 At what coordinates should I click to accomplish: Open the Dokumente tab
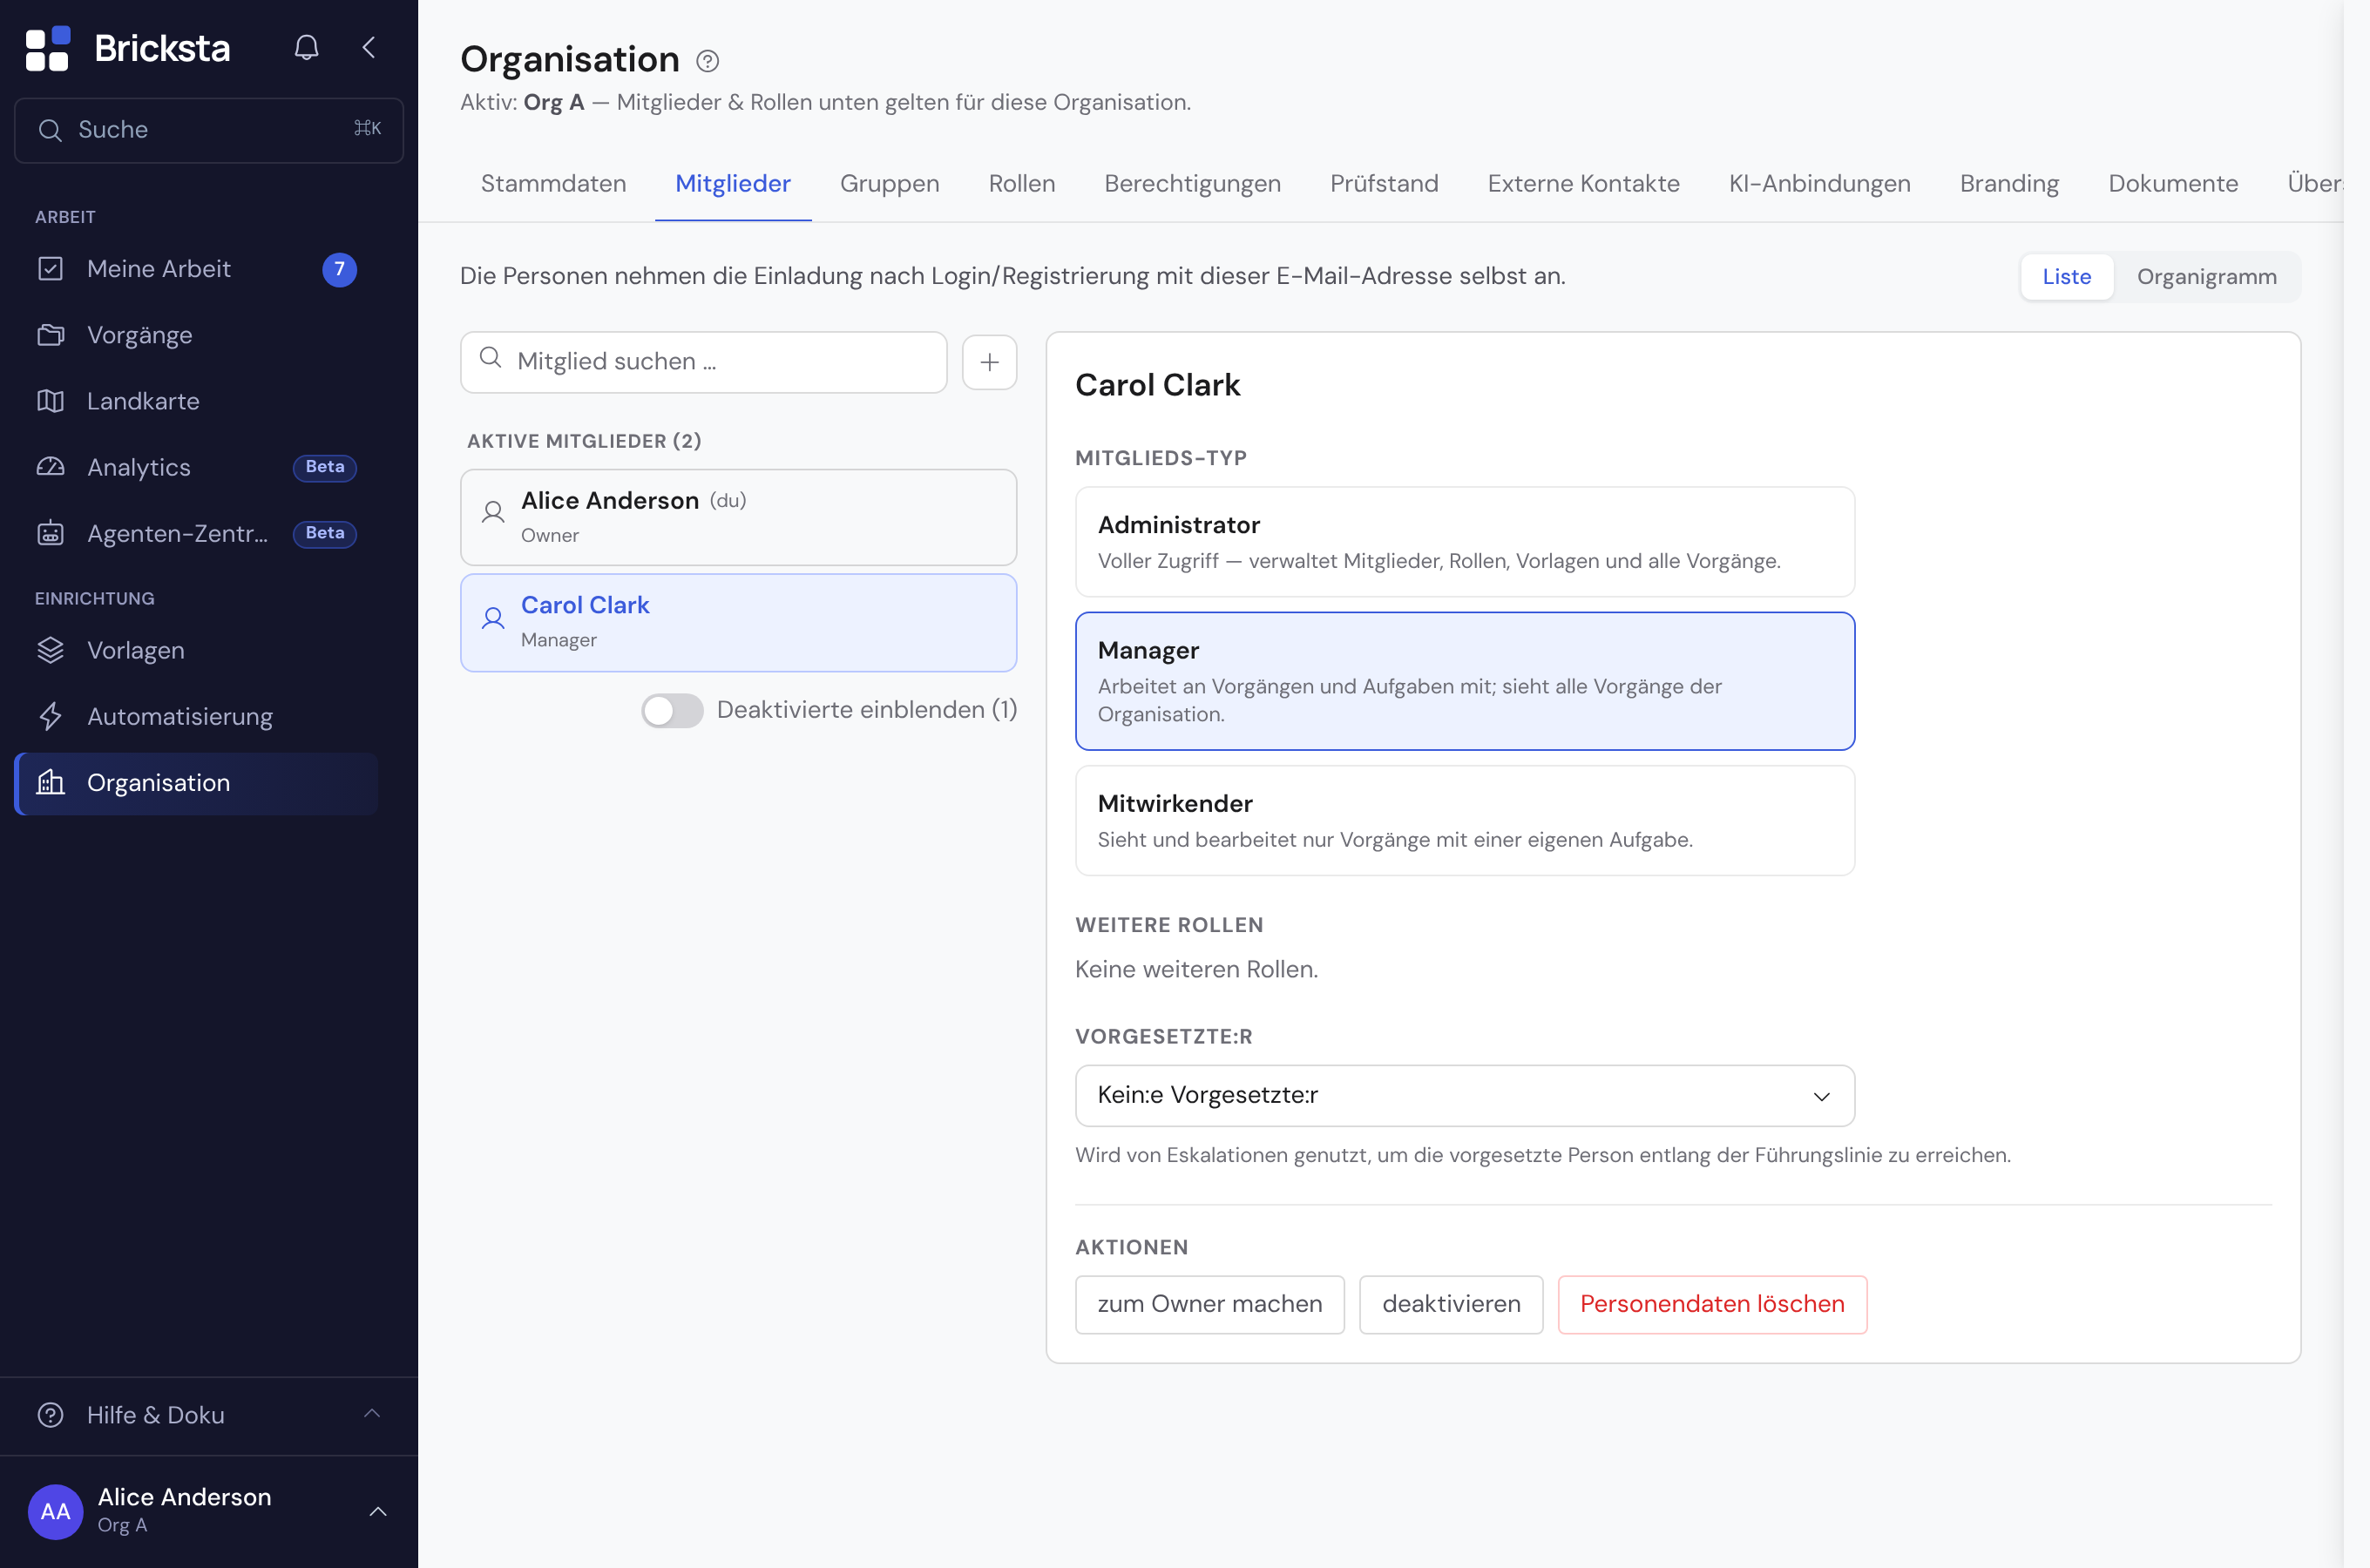coord(2173,183)
